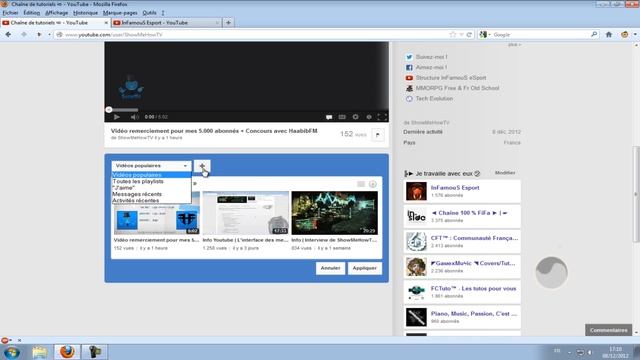The image size is (640, 360).
Task: Open the Marque-pages menu
Action: click(x=120, y=13)
